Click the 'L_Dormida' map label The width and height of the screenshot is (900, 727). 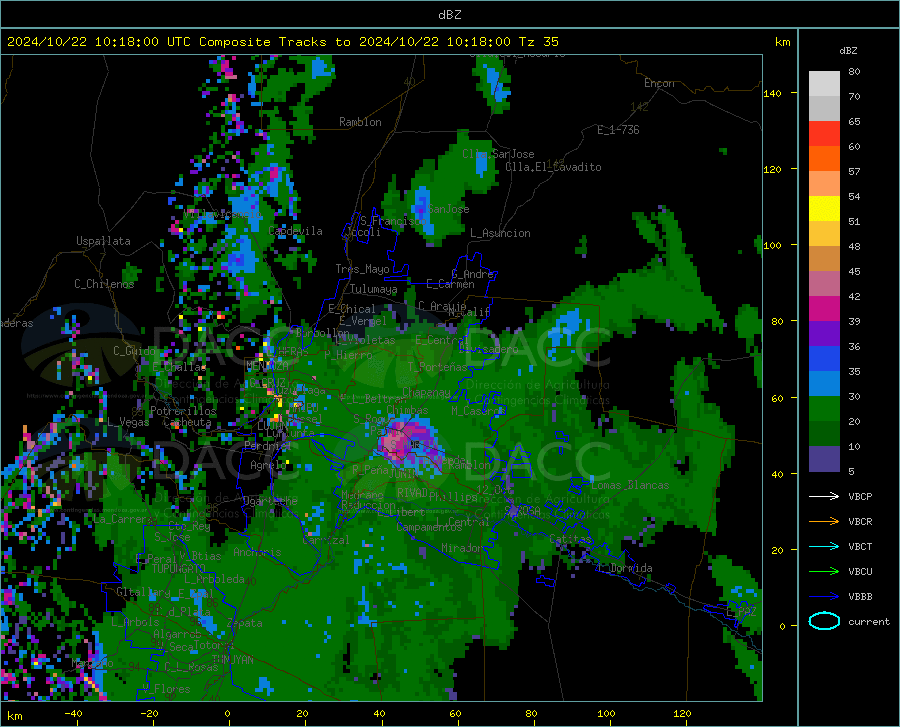click(625, 568)
